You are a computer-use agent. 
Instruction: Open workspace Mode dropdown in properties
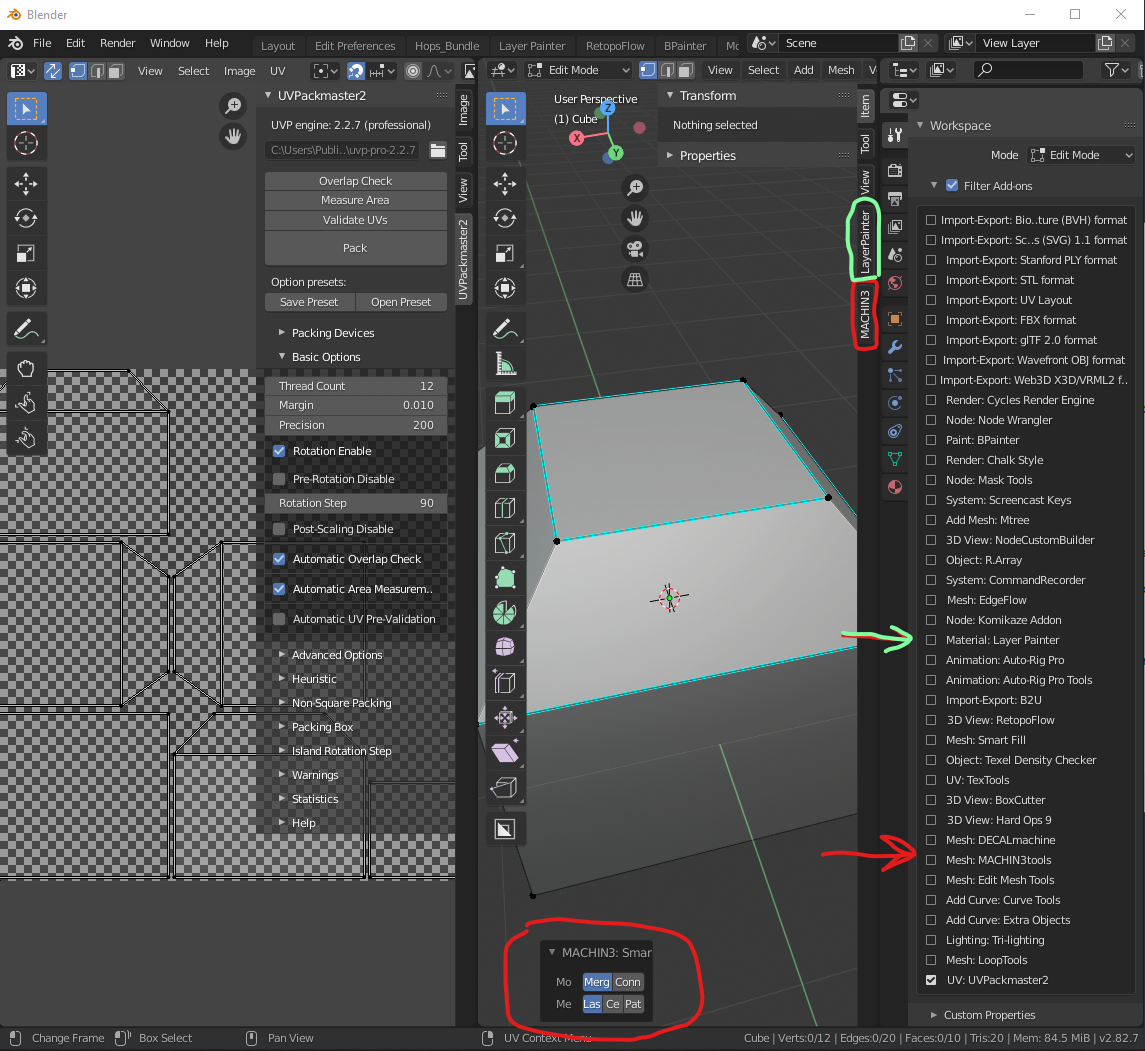click(x=1081, y=155)
